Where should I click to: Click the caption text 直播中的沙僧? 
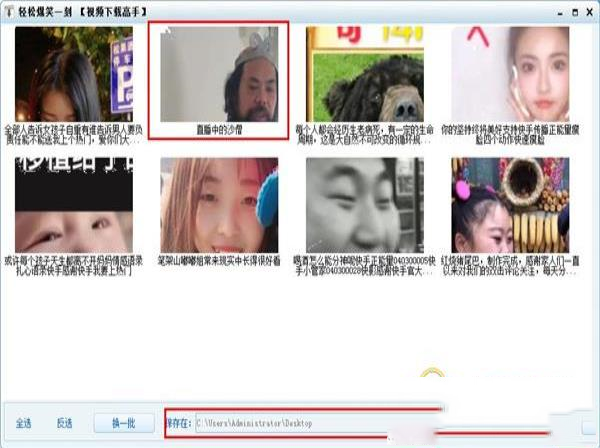219,129
